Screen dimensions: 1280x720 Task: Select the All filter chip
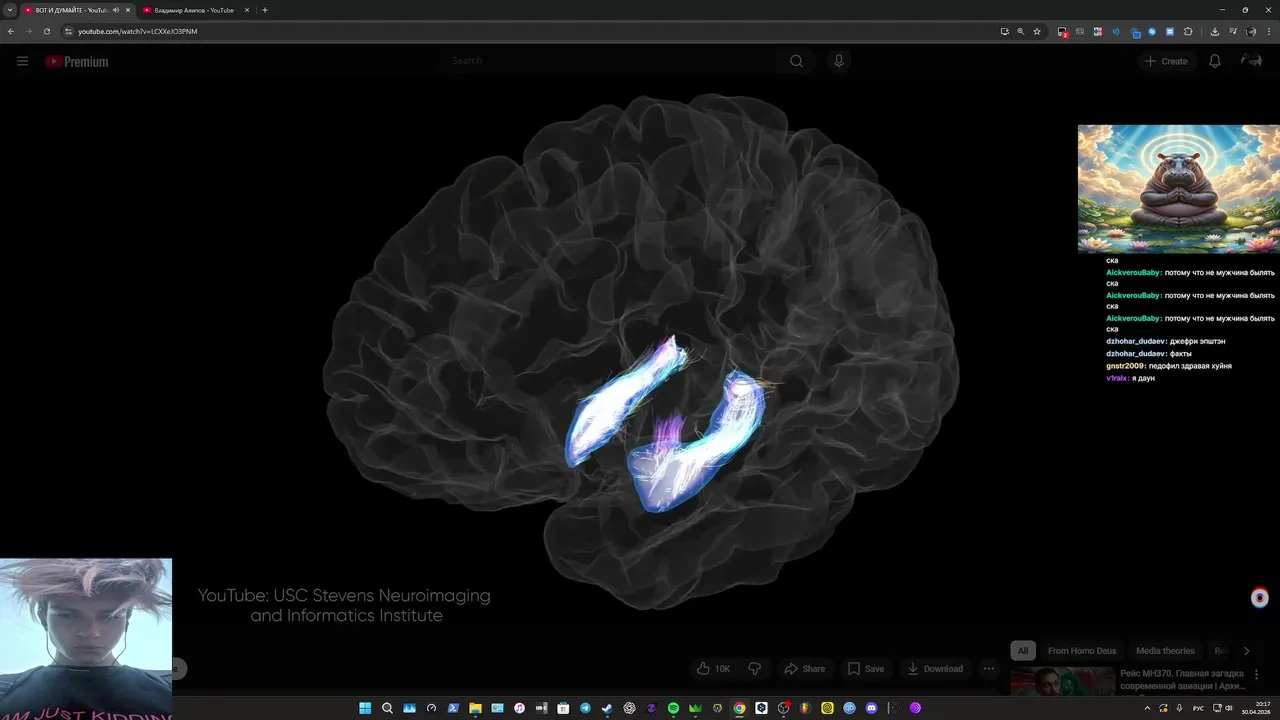[1023, 651]
